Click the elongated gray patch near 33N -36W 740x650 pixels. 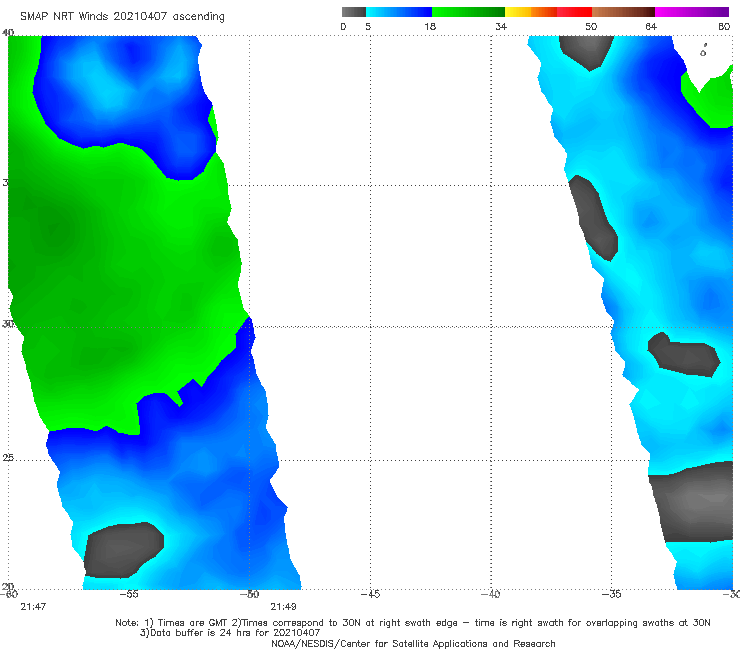coord(593,217)
